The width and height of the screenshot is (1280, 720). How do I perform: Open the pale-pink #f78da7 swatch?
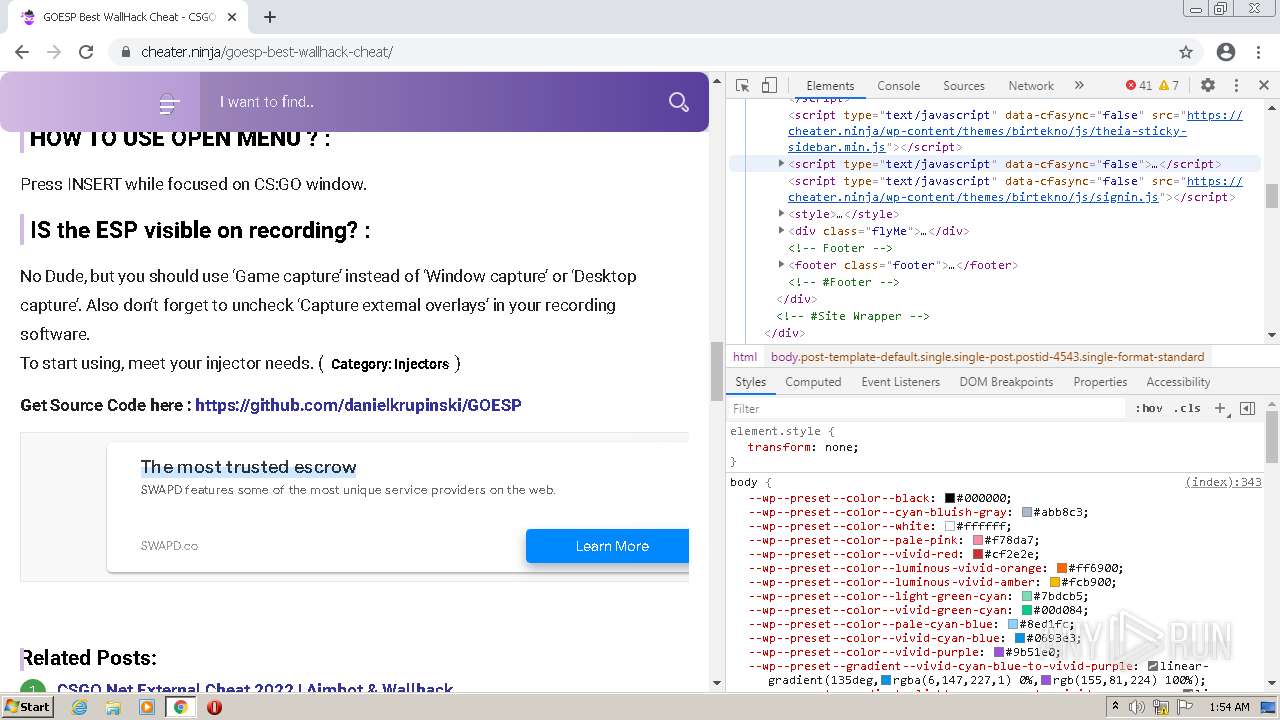(x=978, y=540)
